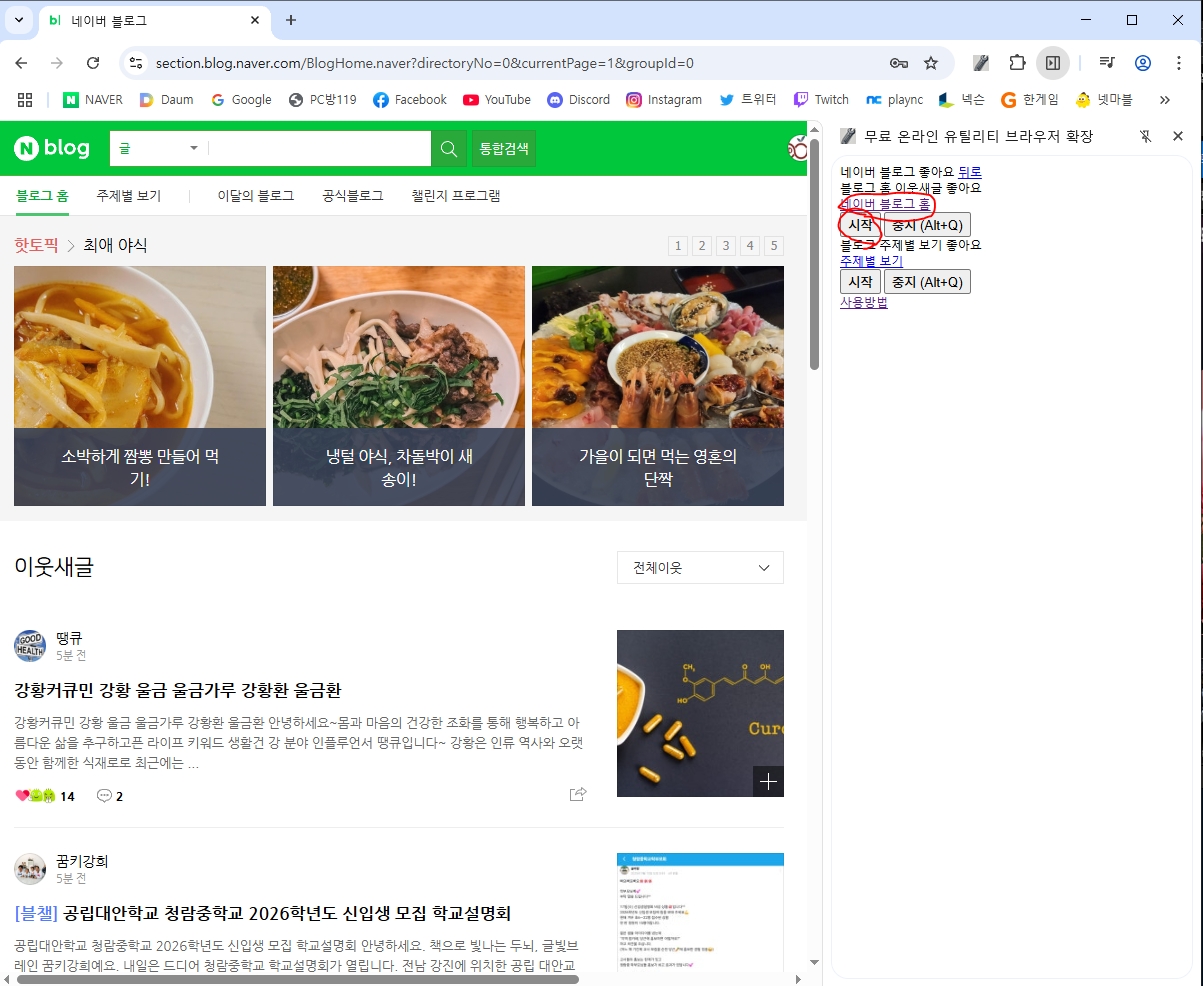The width and height of the screenshot is (1203, 986).
Task: Click the N blog logo
Action: click(x=52, y=149)
